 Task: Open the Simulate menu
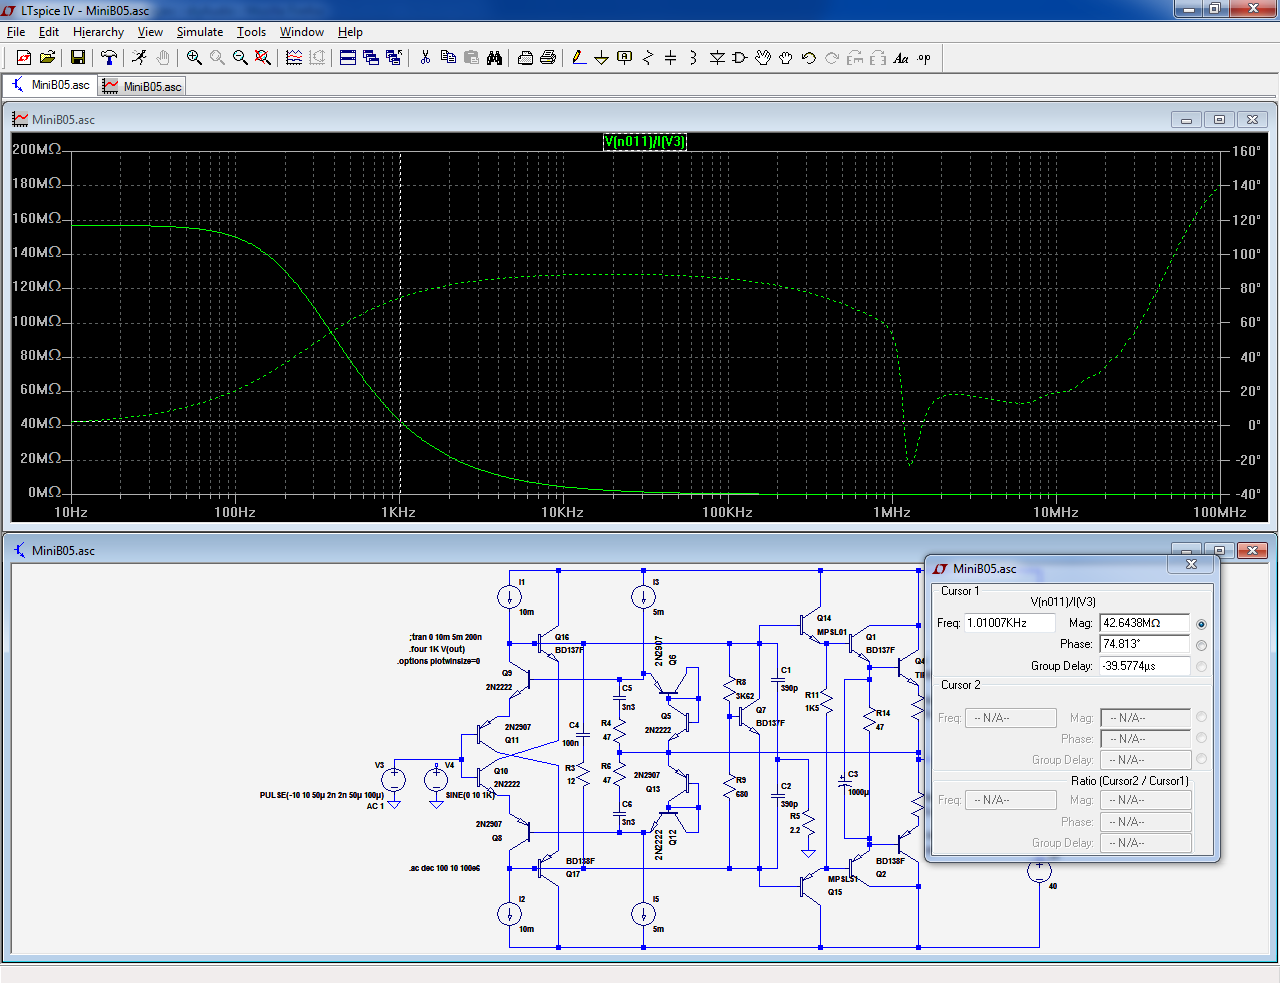pos(200,32)
